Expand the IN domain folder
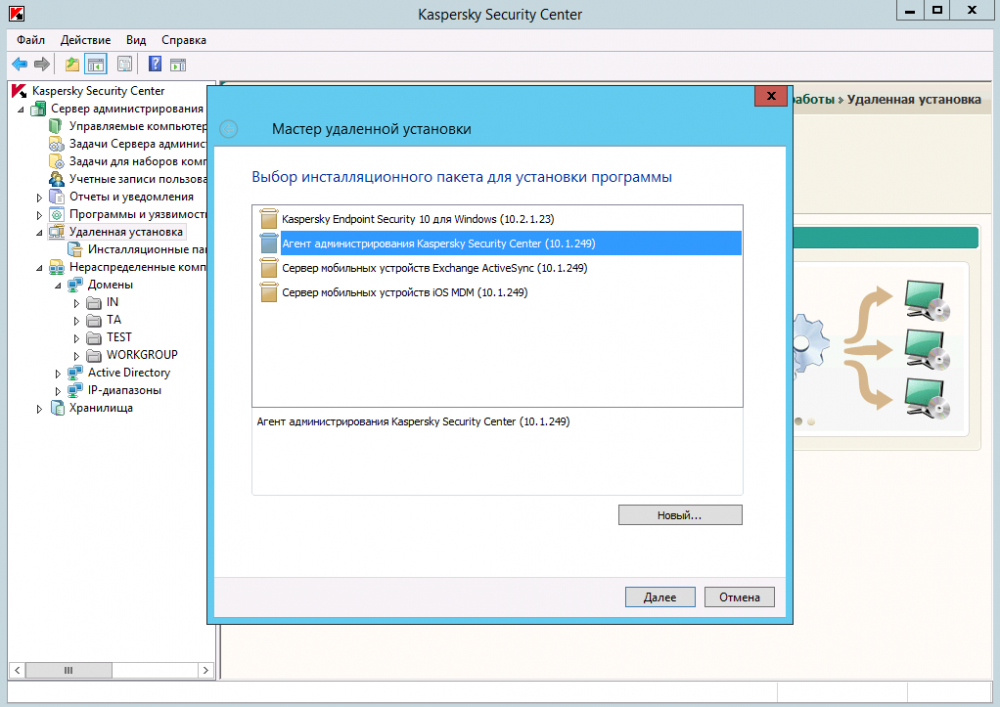 click(x=76, y=303)
